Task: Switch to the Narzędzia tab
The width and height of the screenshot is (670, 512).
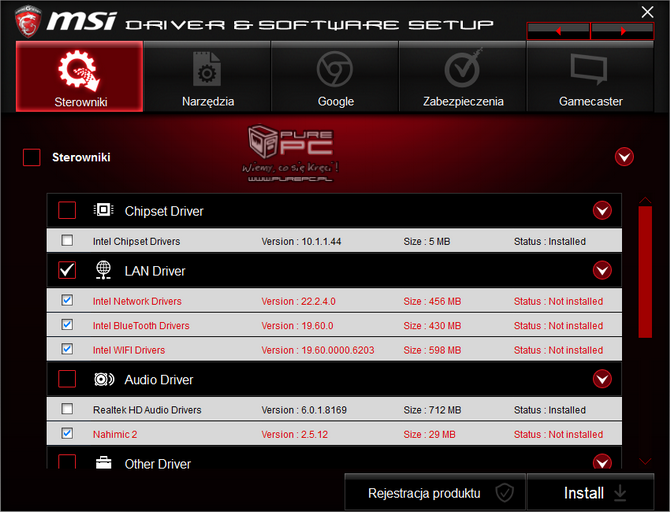Action: point(207,77)
